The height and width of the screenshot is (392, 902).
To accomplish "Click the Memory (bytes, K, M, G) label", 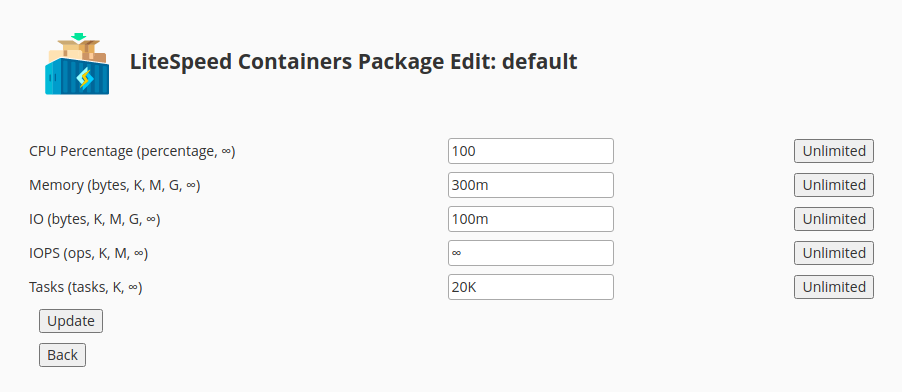I will (x=114, y=185).
